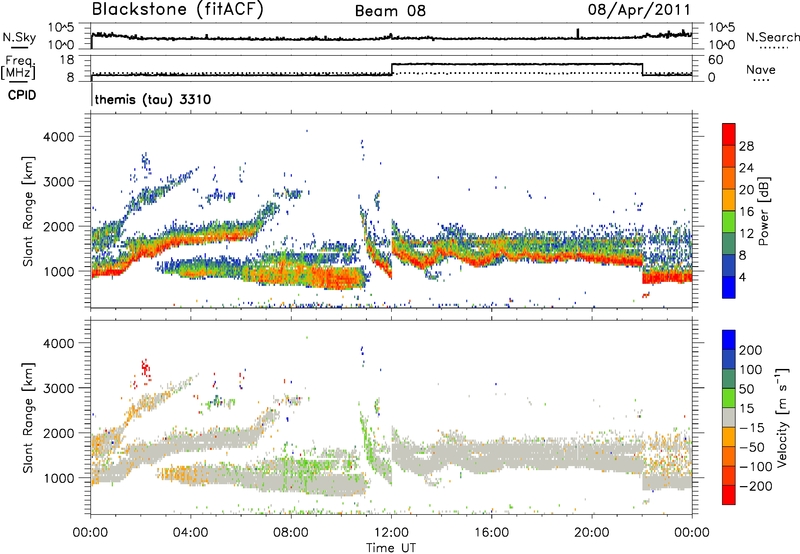Screen dimensions: 800x554
Task: Click the power value '28' on colorbar
Action: tap(746, 146)
